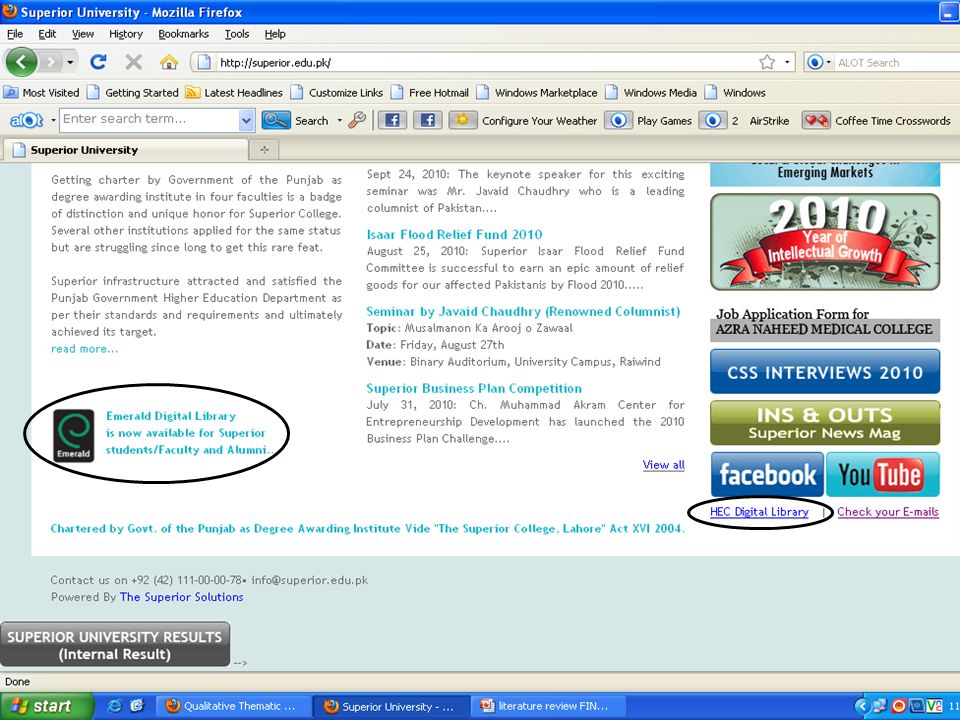
Task: Open the ALOT search engine selector
Action: [x=819, y=62]
